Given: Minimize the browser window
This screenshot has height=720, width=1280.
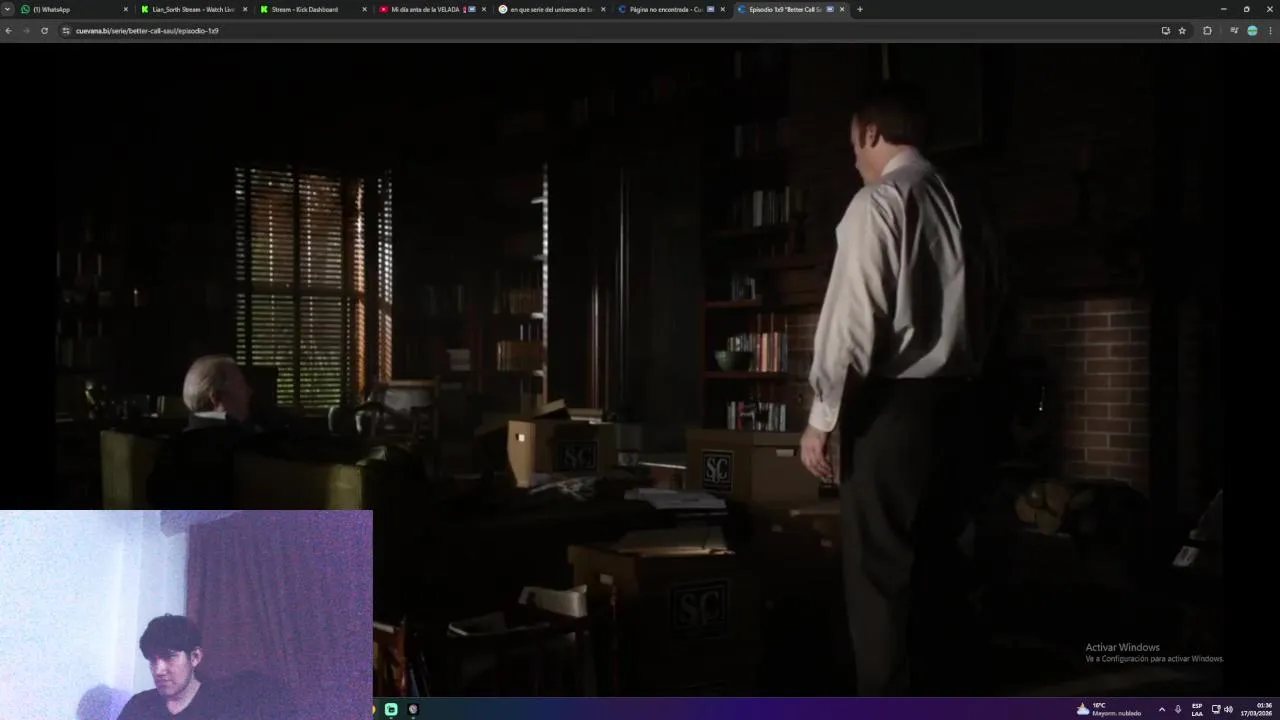Looking at the screenshot, I should (x=1223, y=9).
